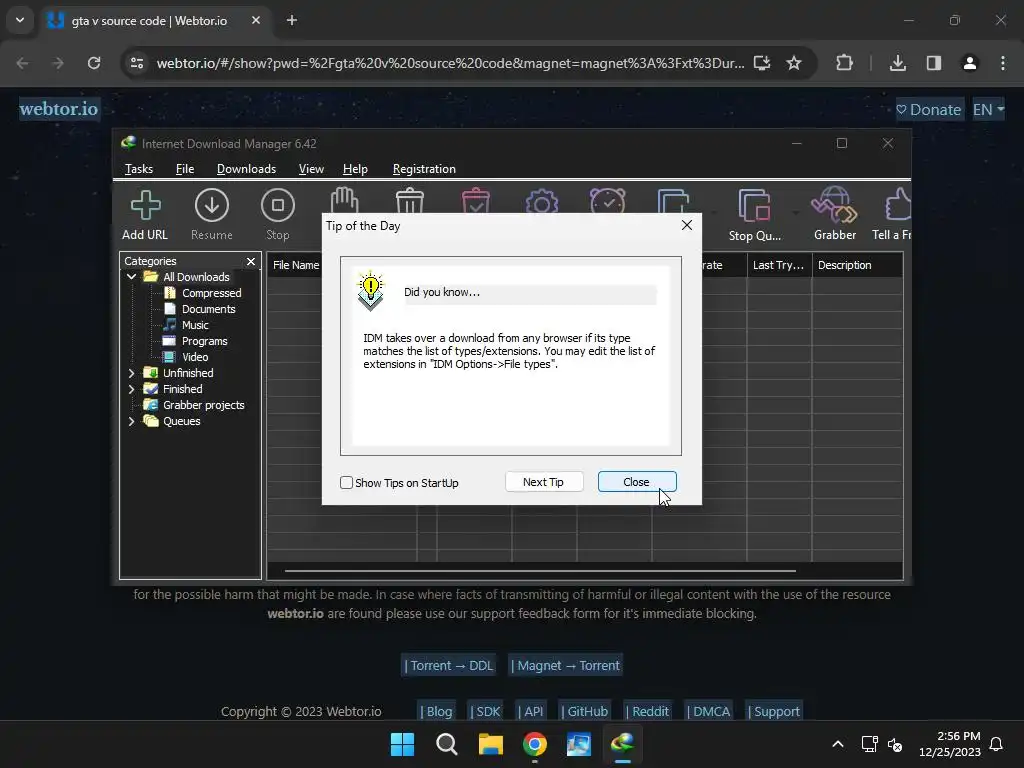Select the Compressed category folder
1024x768 pixels.
(211, 293)
